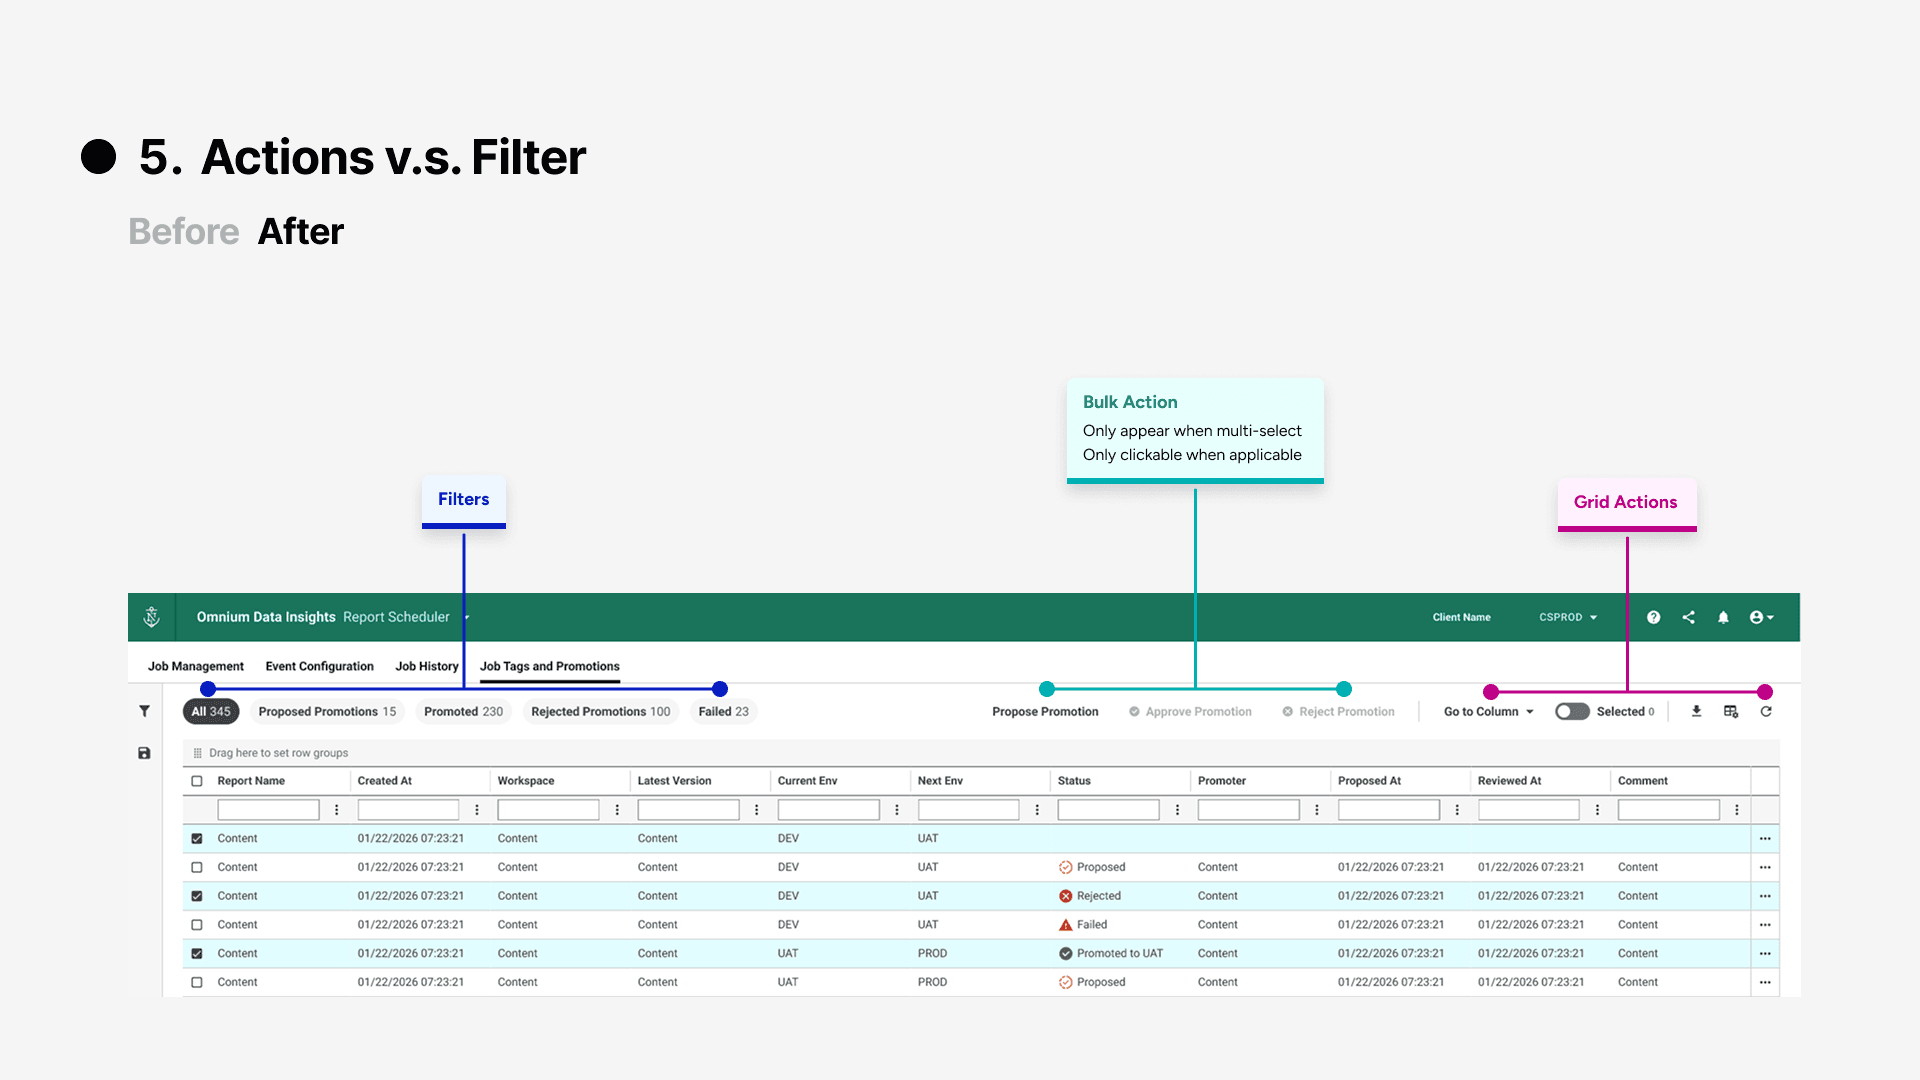Click the Status filter input
1920x1080 pixels.
[1108, 810]
